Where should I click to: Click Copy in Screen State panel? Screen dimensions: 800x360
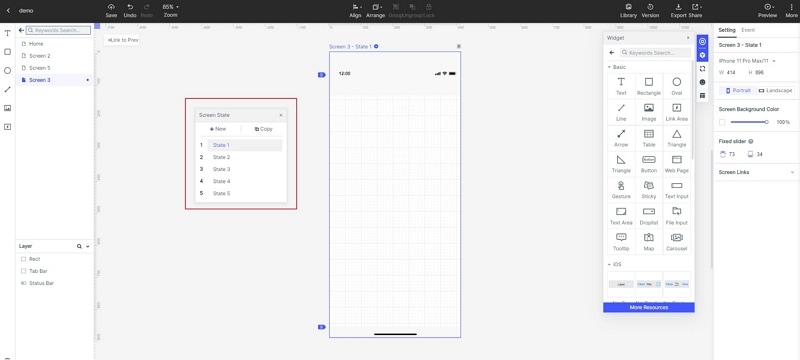[x=264, y=129]
